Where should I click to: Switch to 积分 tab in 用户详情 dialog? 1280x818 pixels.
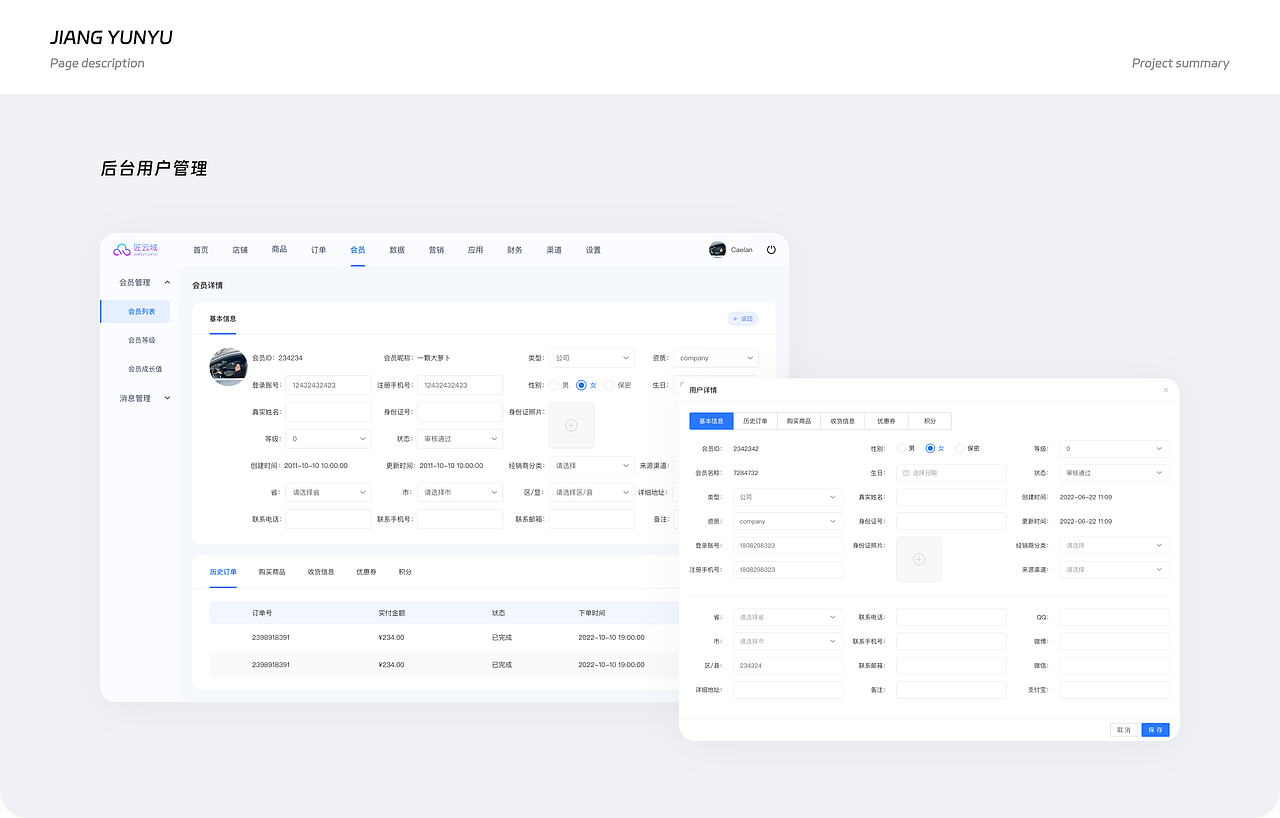(x=930, y=421)
